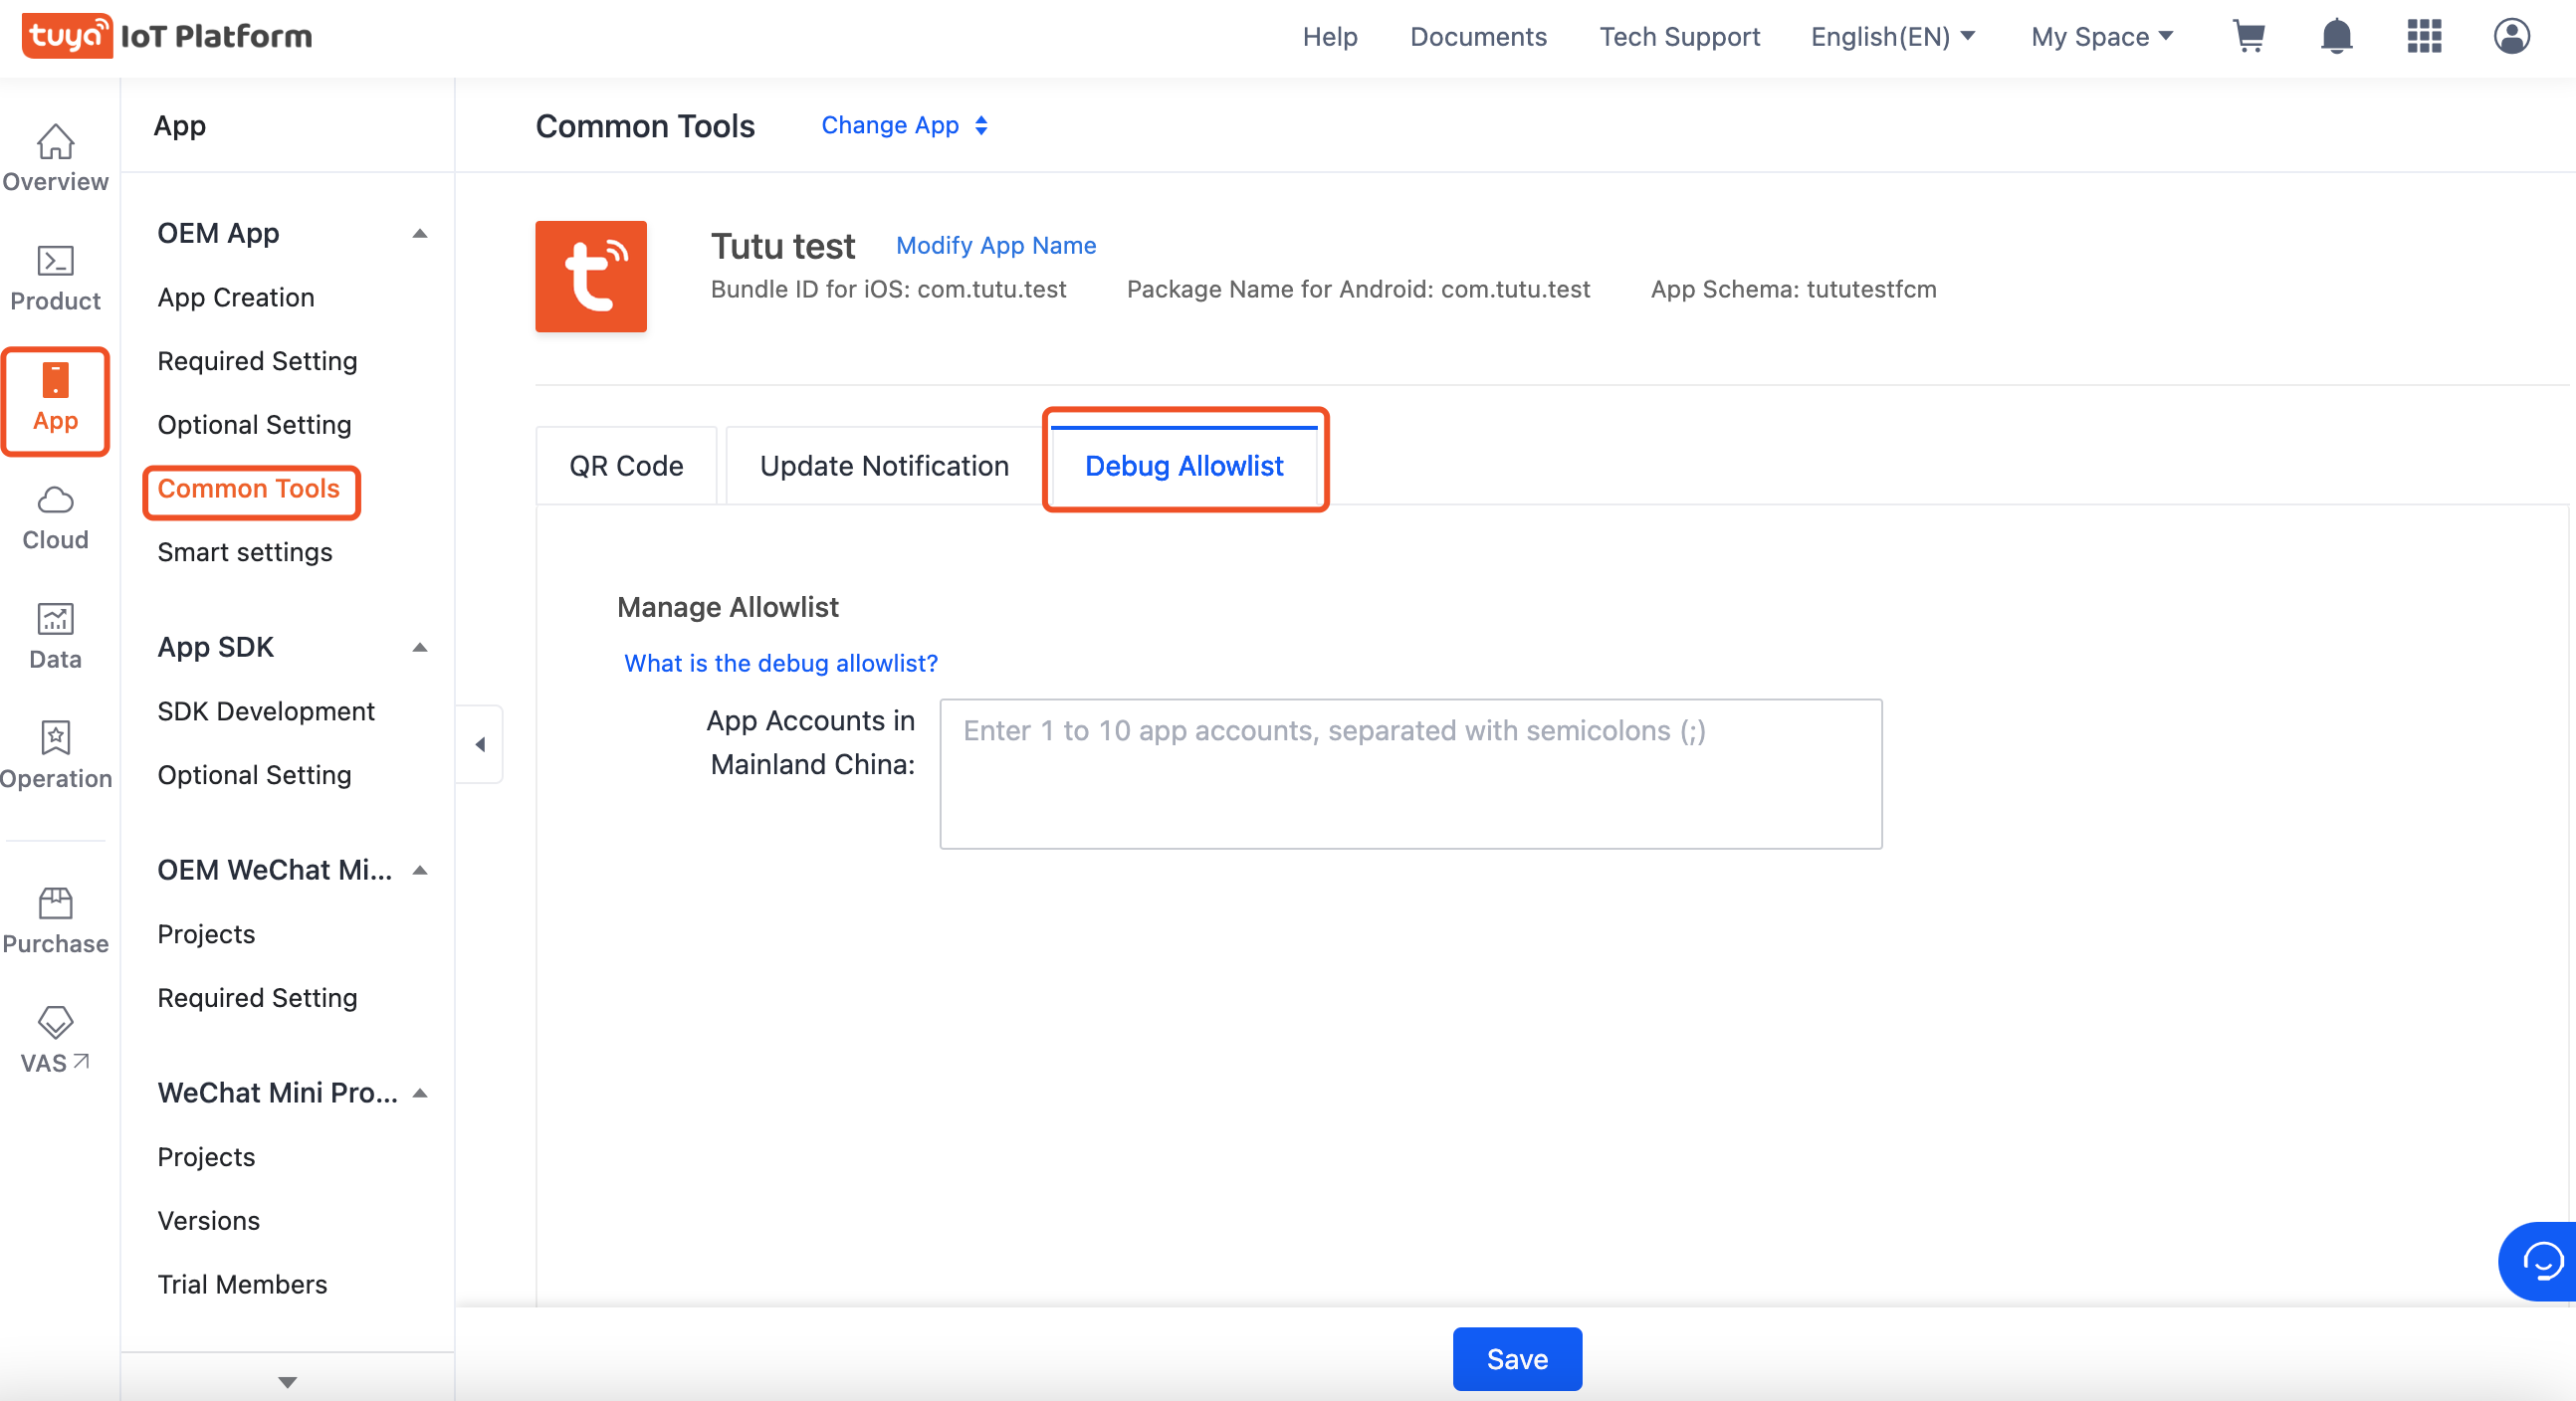Select Common Tools menu item
This screenshot has height=1401, width=2576.
[249, 489]
